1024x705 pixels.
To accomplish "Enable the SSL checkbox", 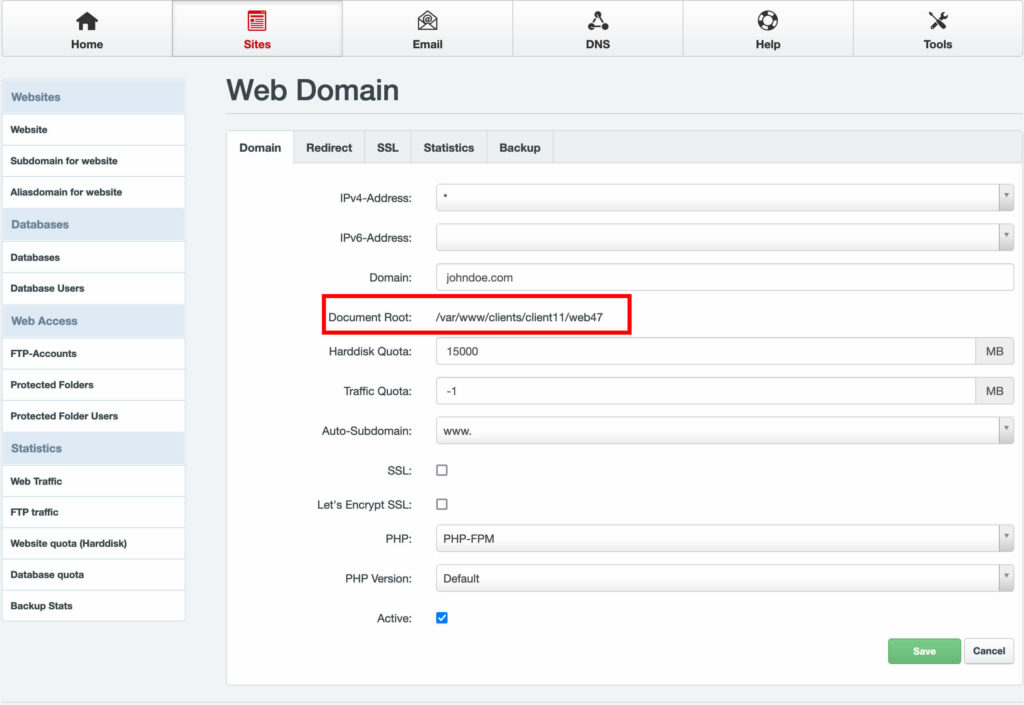I will point(441,469).
